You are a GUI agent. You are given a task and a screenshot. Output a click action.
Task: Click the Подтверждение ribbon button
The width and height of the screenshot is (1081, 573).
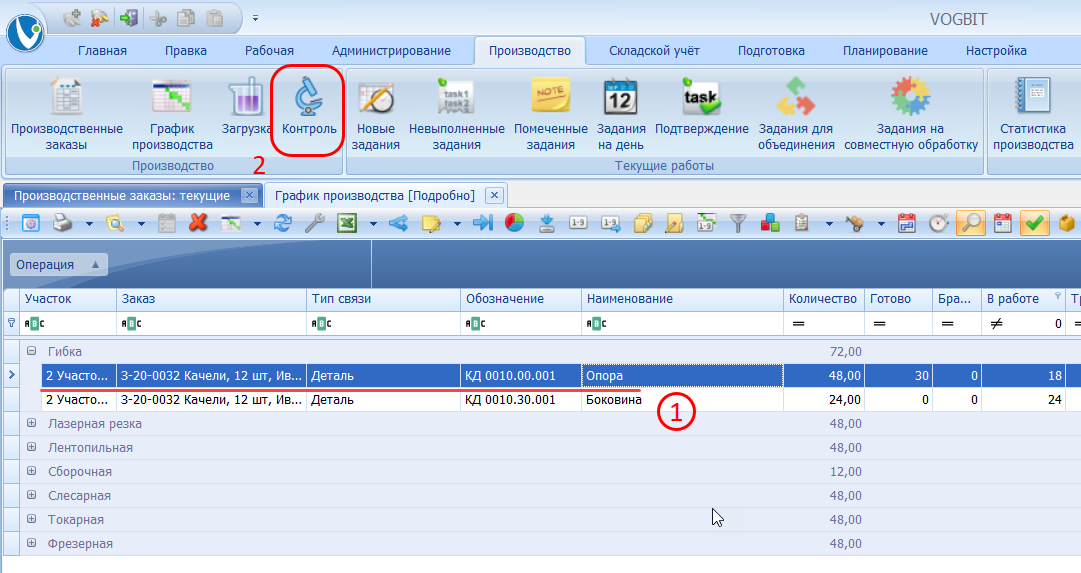701,110
